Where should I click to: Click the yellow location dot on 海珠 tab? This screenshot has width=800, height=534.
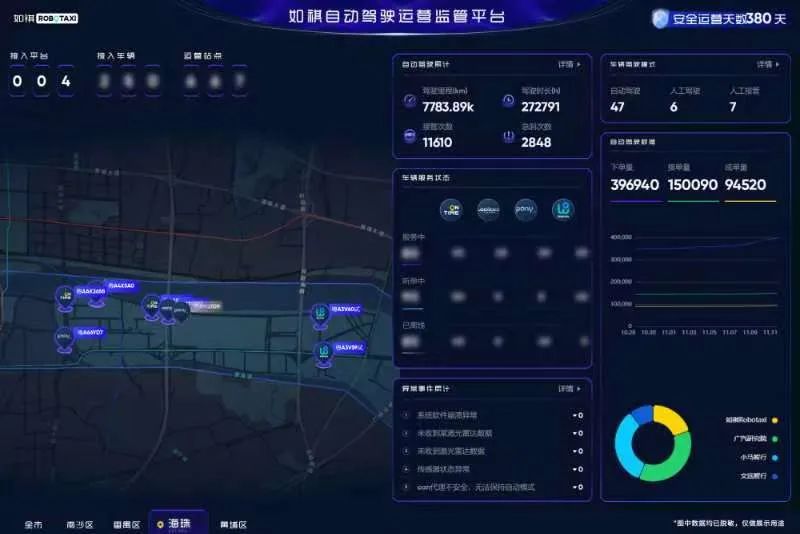click(160, 524)
